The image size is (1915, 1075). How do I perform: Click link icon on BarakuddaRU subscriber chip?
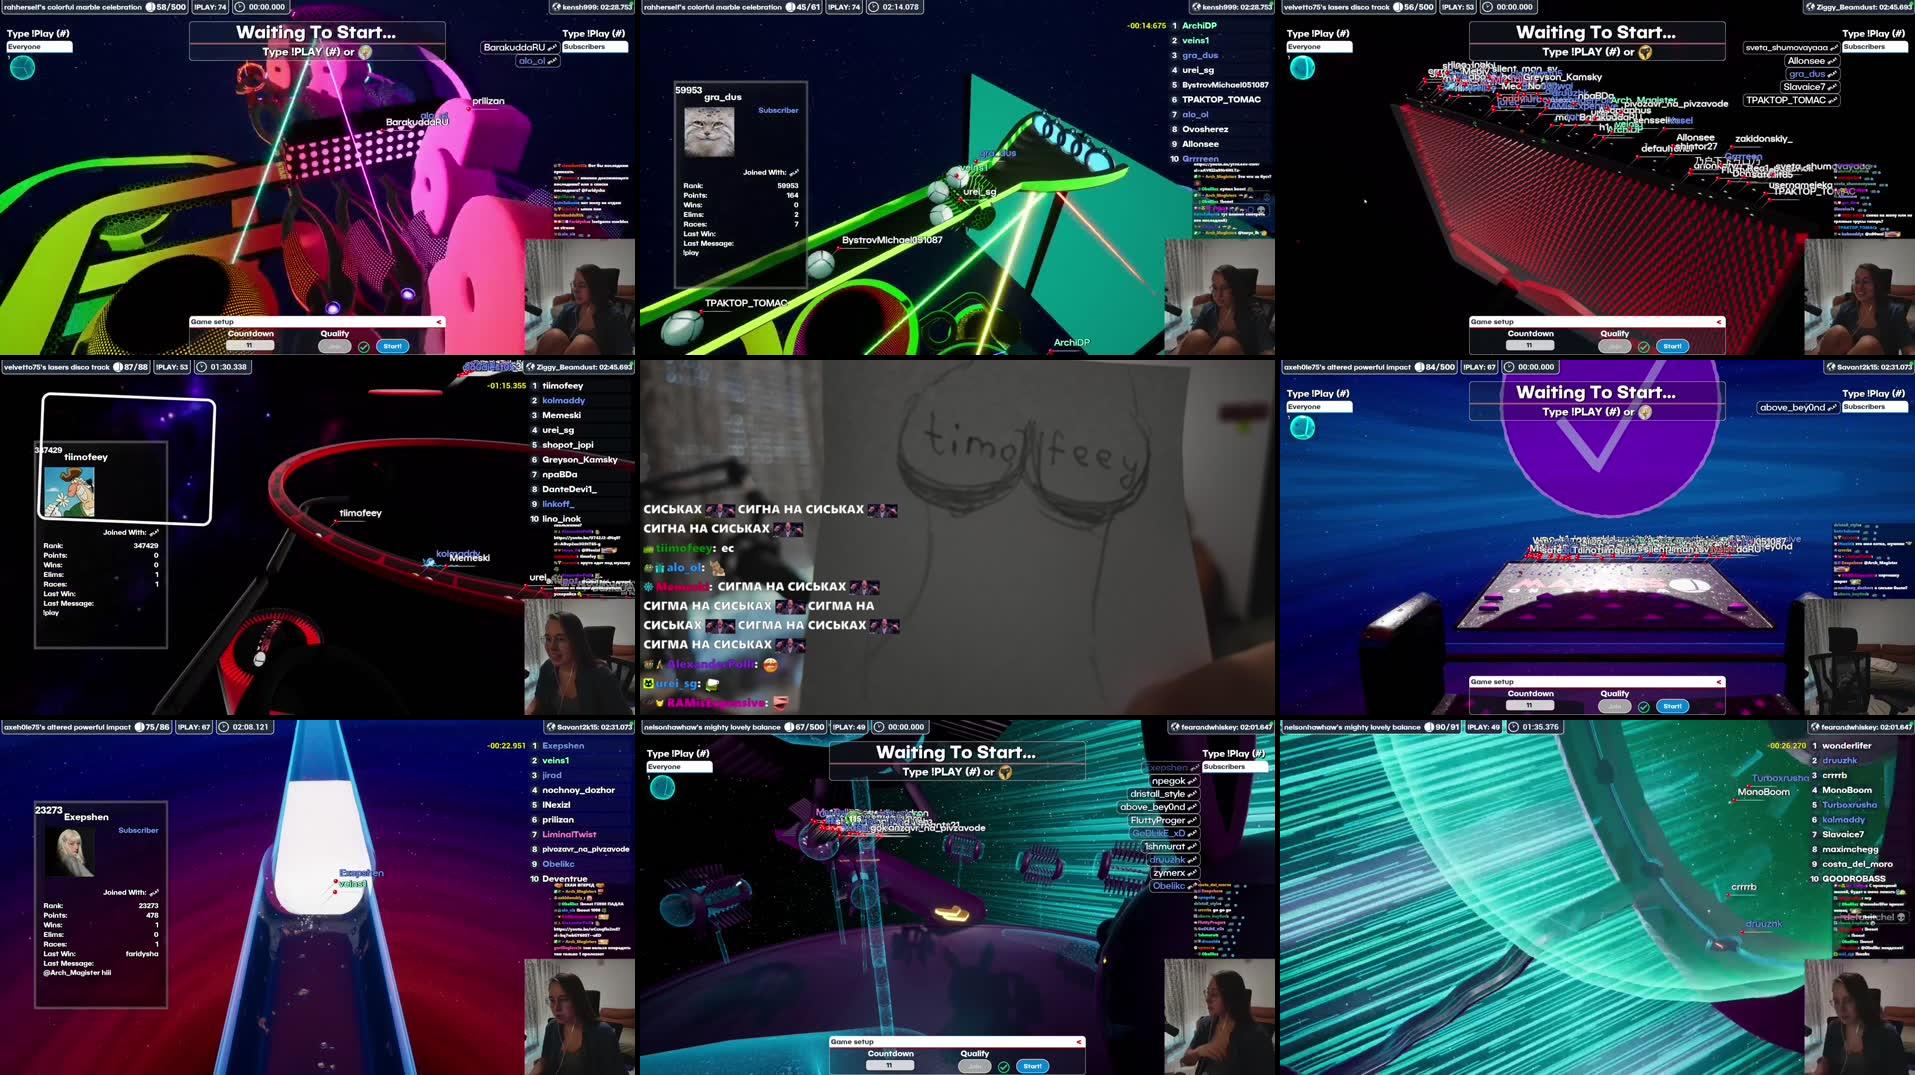pyautogui.click(x=552, y=48)
